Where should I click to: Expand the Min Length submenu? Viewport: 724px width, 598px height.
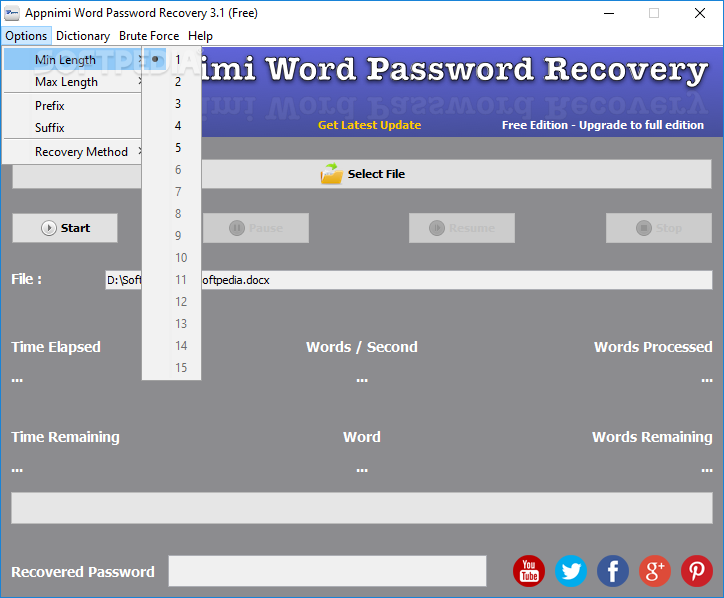72,60
